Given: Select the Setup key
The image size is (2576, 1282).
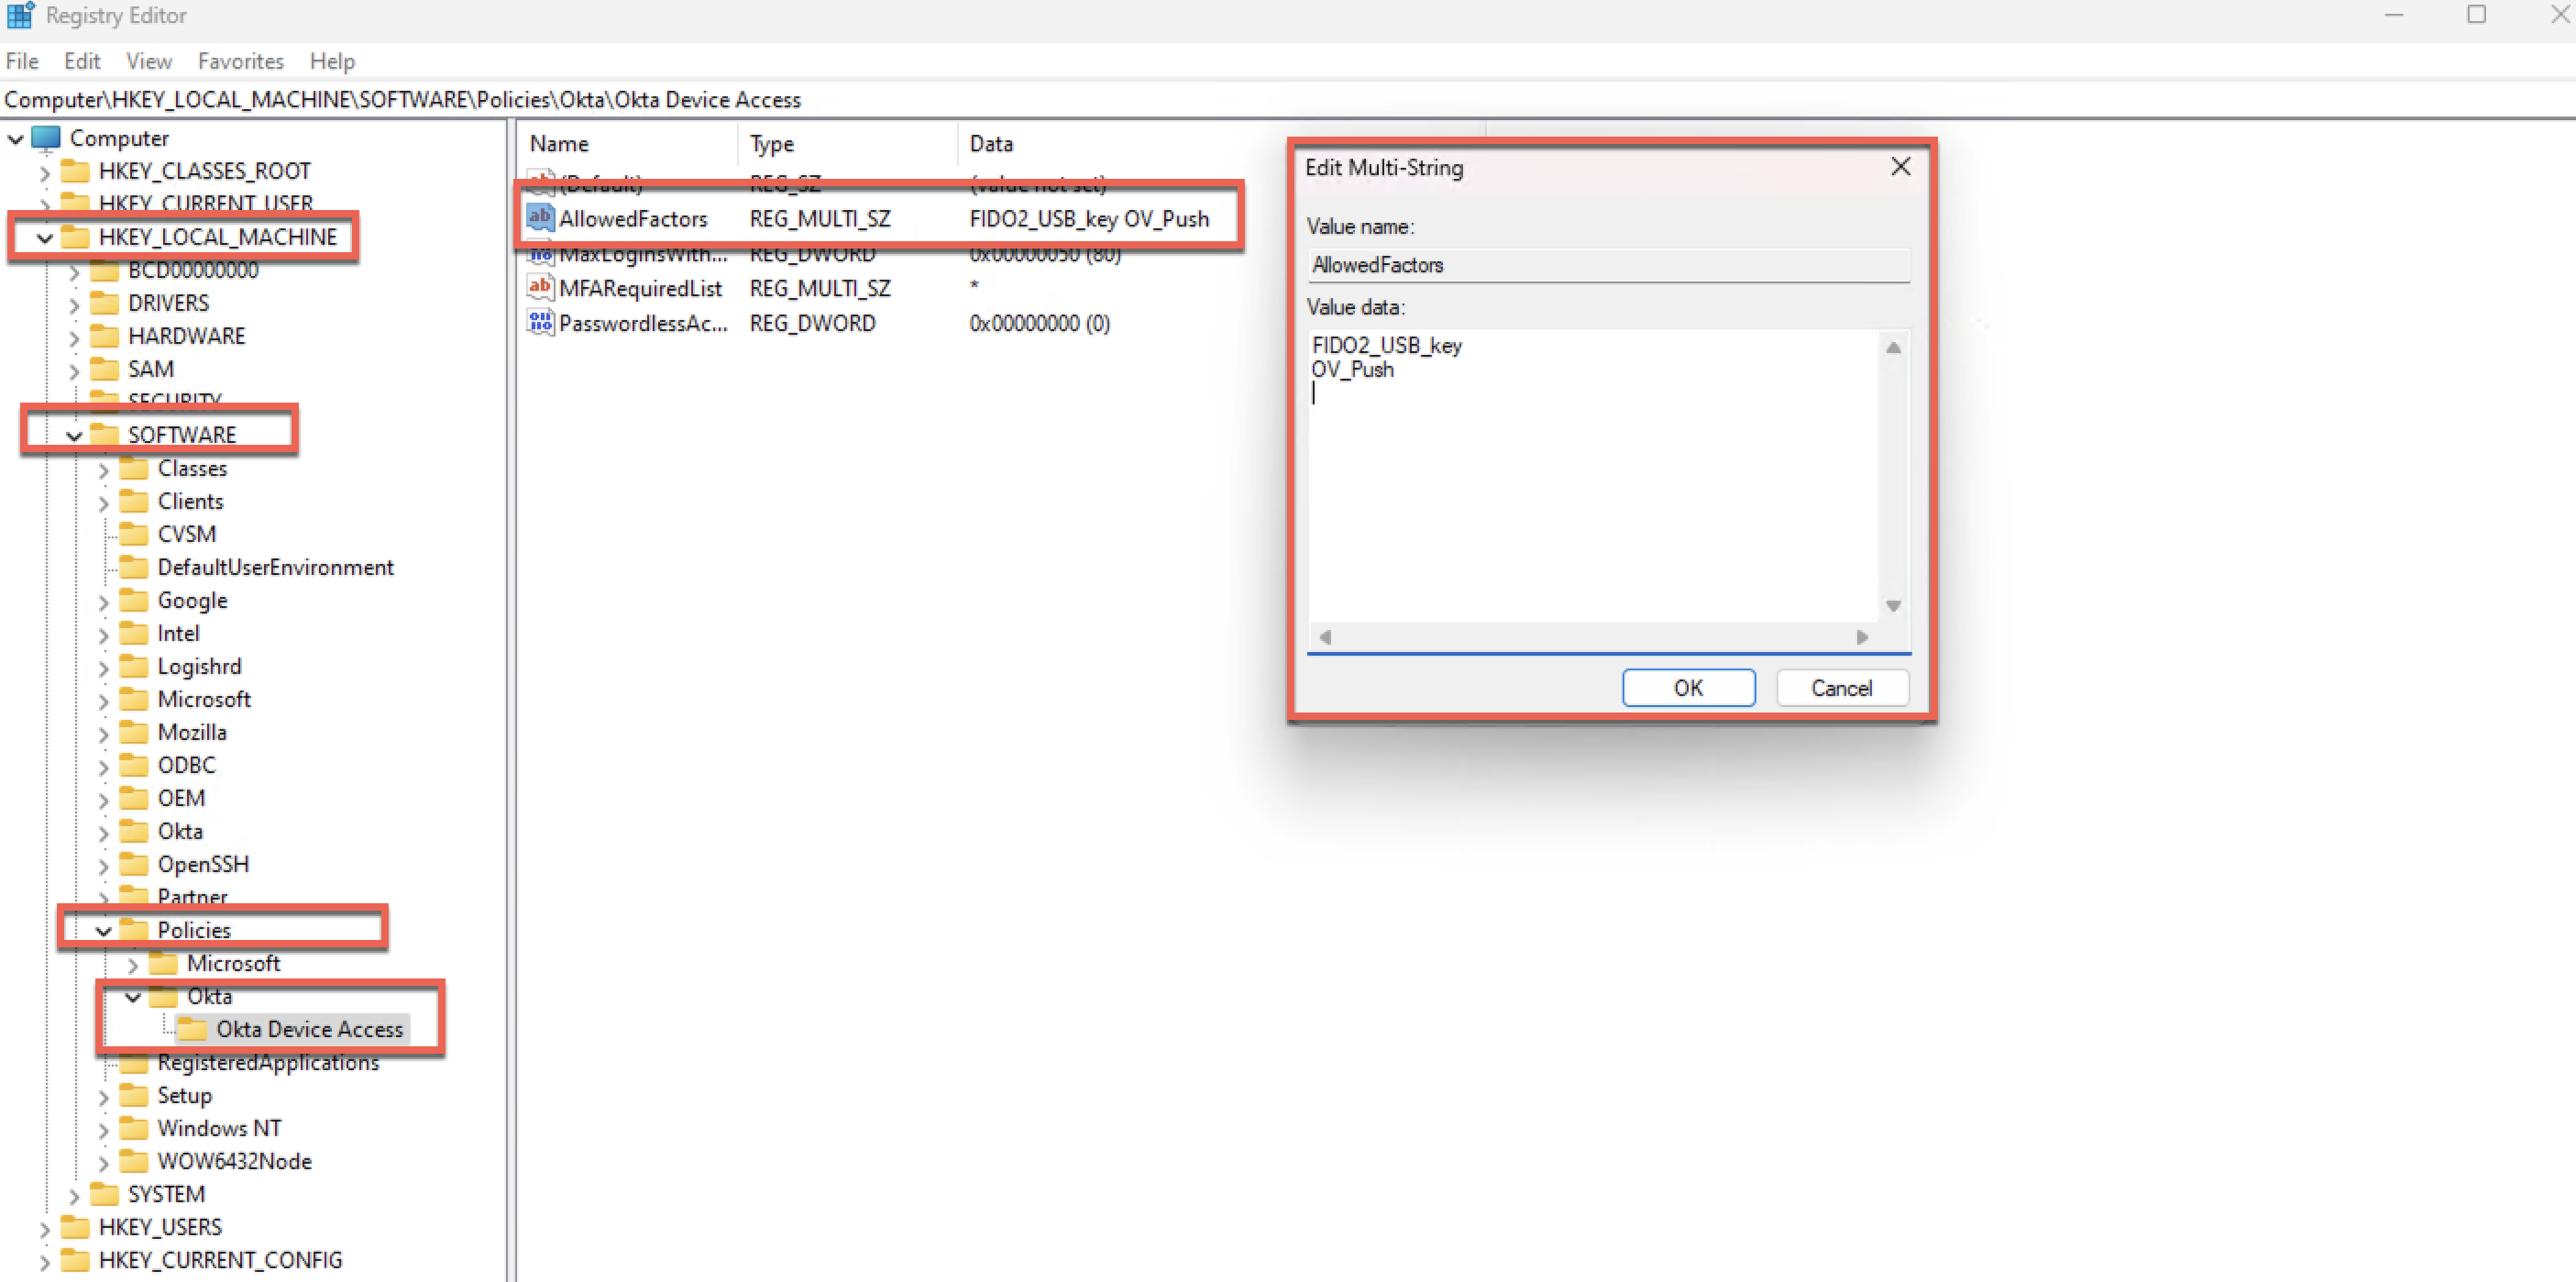Looking at the screenshot, I should pos(184,1095).
